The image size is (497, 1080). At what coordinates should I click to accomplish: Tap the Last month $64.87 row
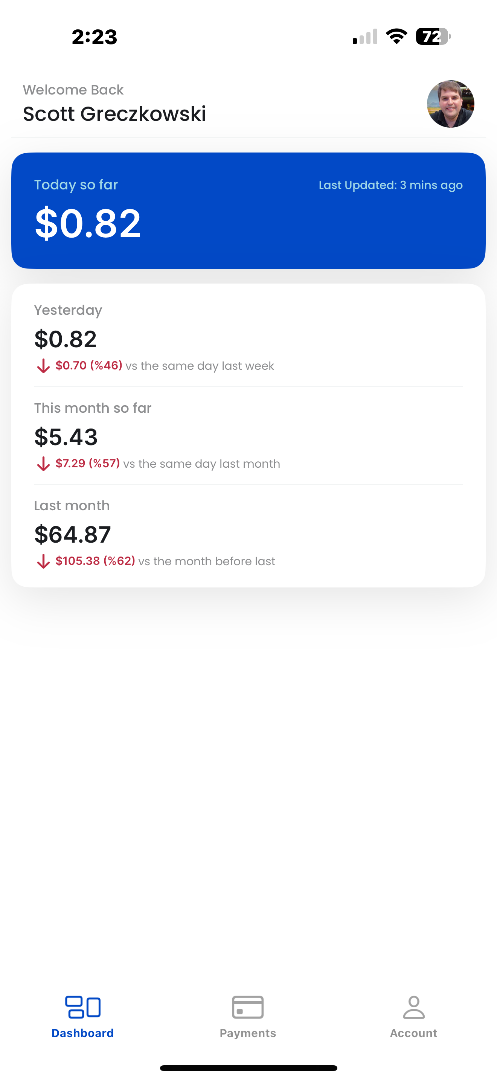pos(248,533)
